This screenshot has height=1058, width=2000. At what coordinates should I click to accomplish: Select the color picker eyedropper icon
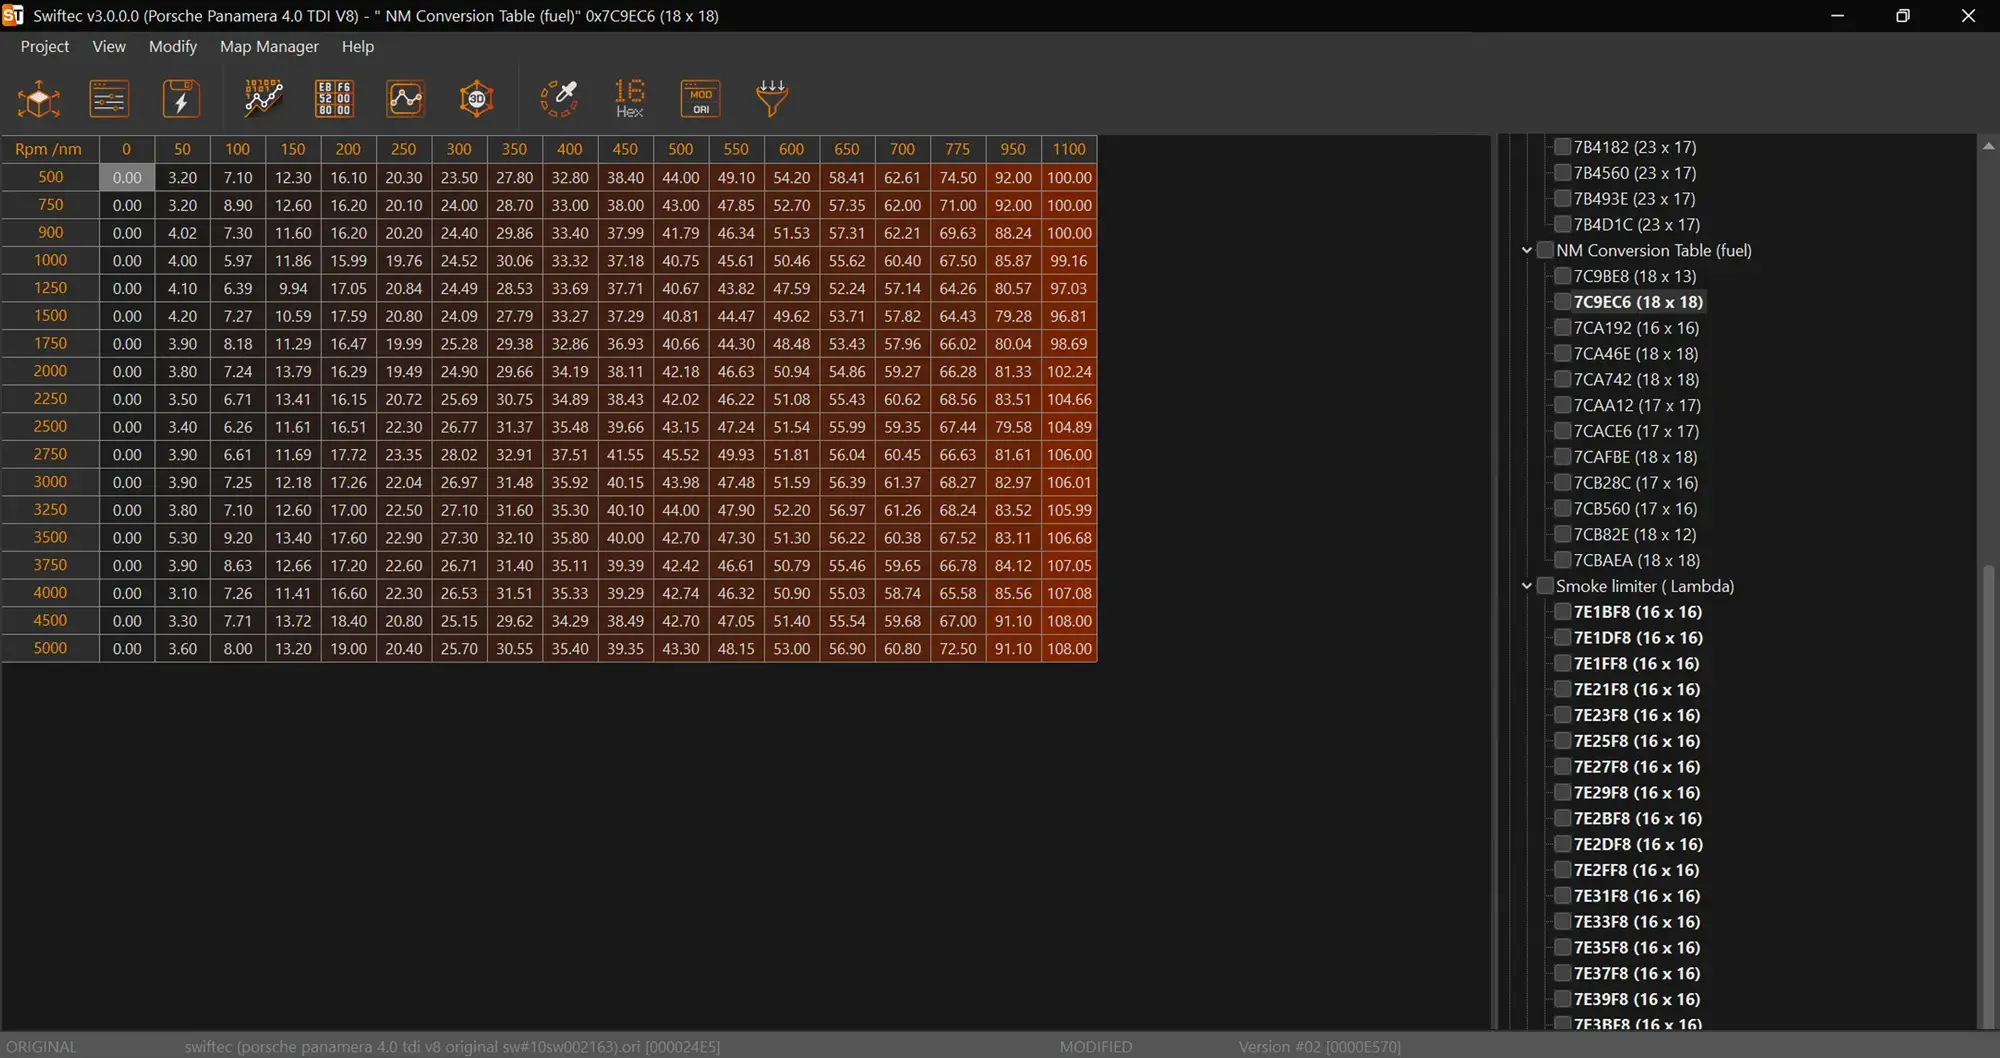559,99
